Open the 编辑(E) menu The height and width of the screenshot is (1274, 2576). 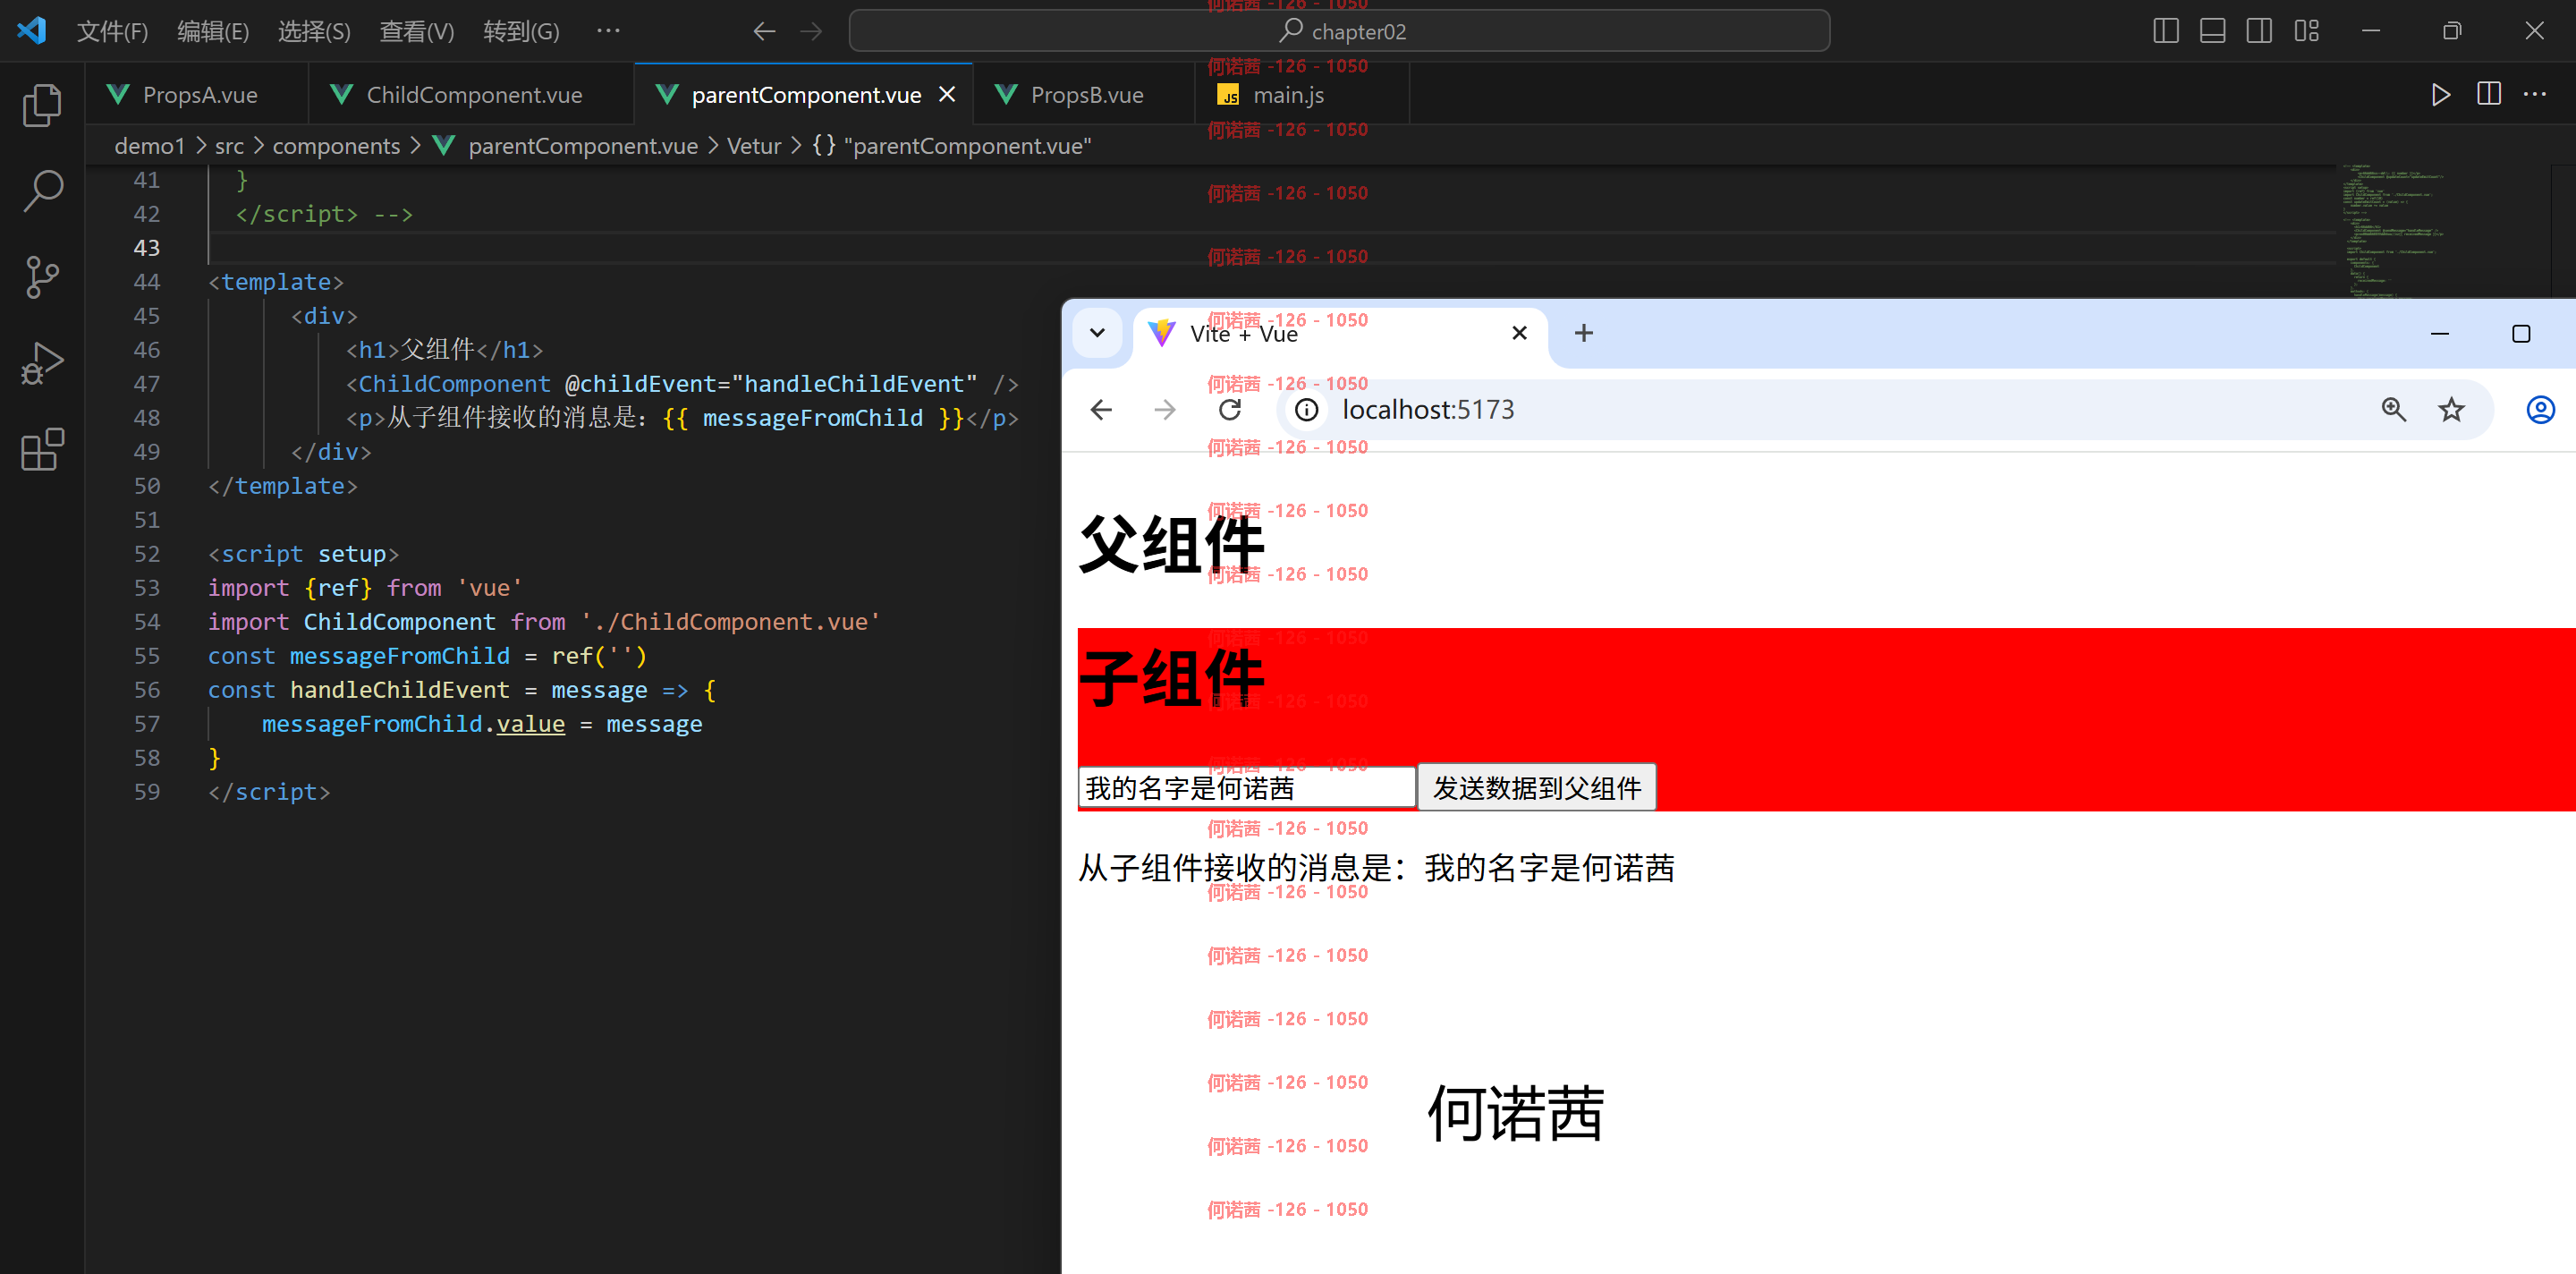213,31
